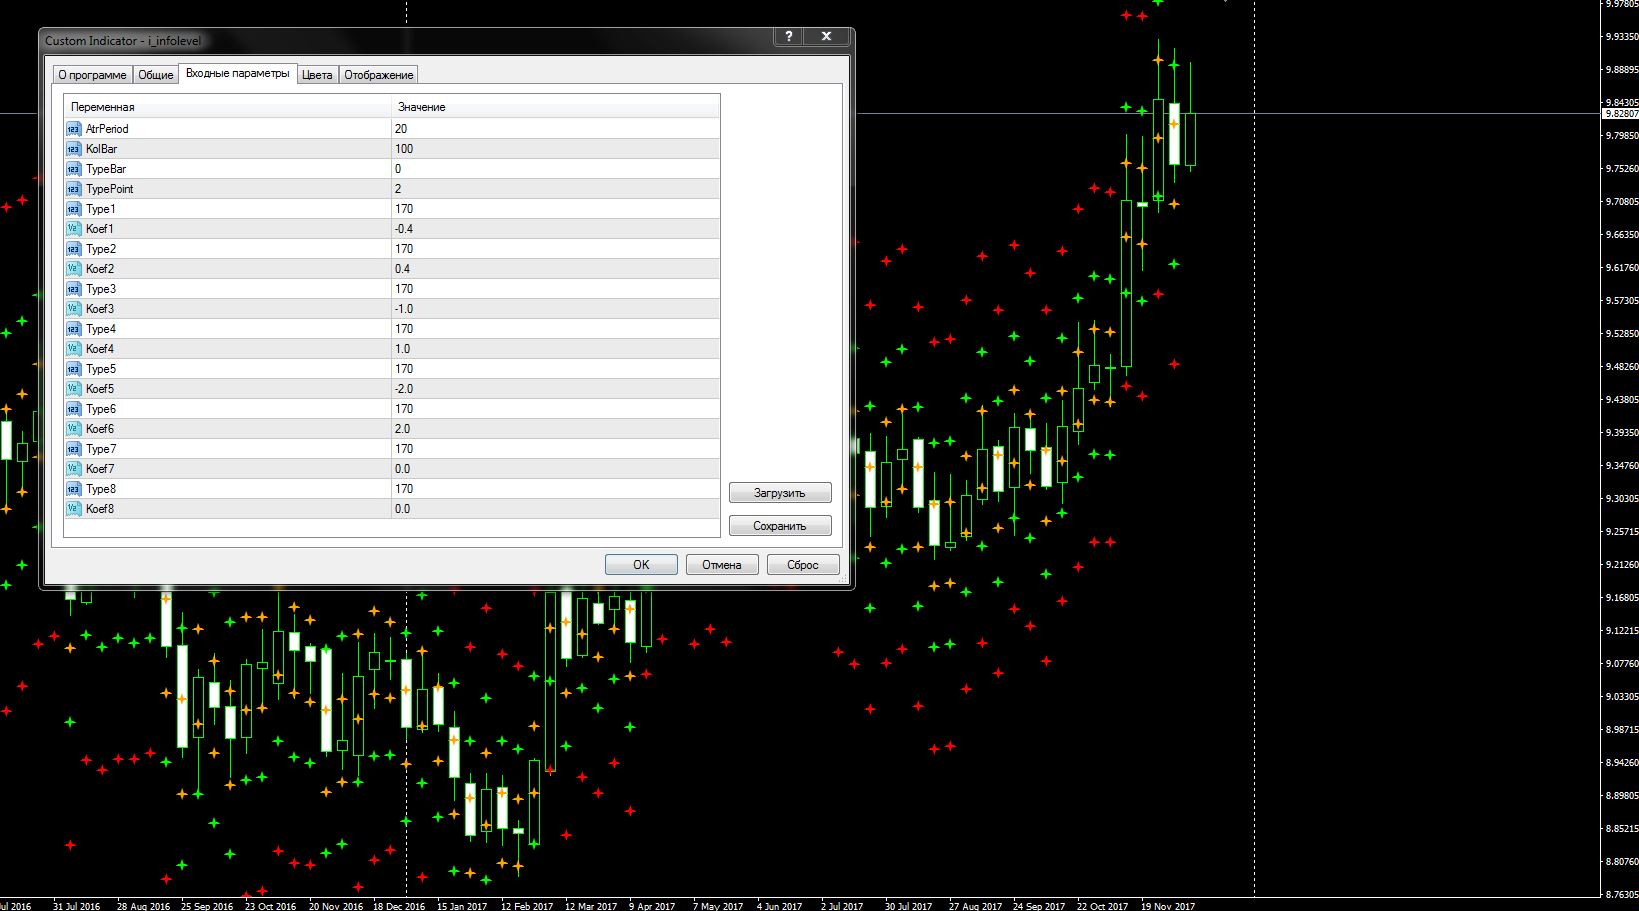Edit the Koef1 value -0.4
The image size is (1639, 911).
tap(555, 229)
